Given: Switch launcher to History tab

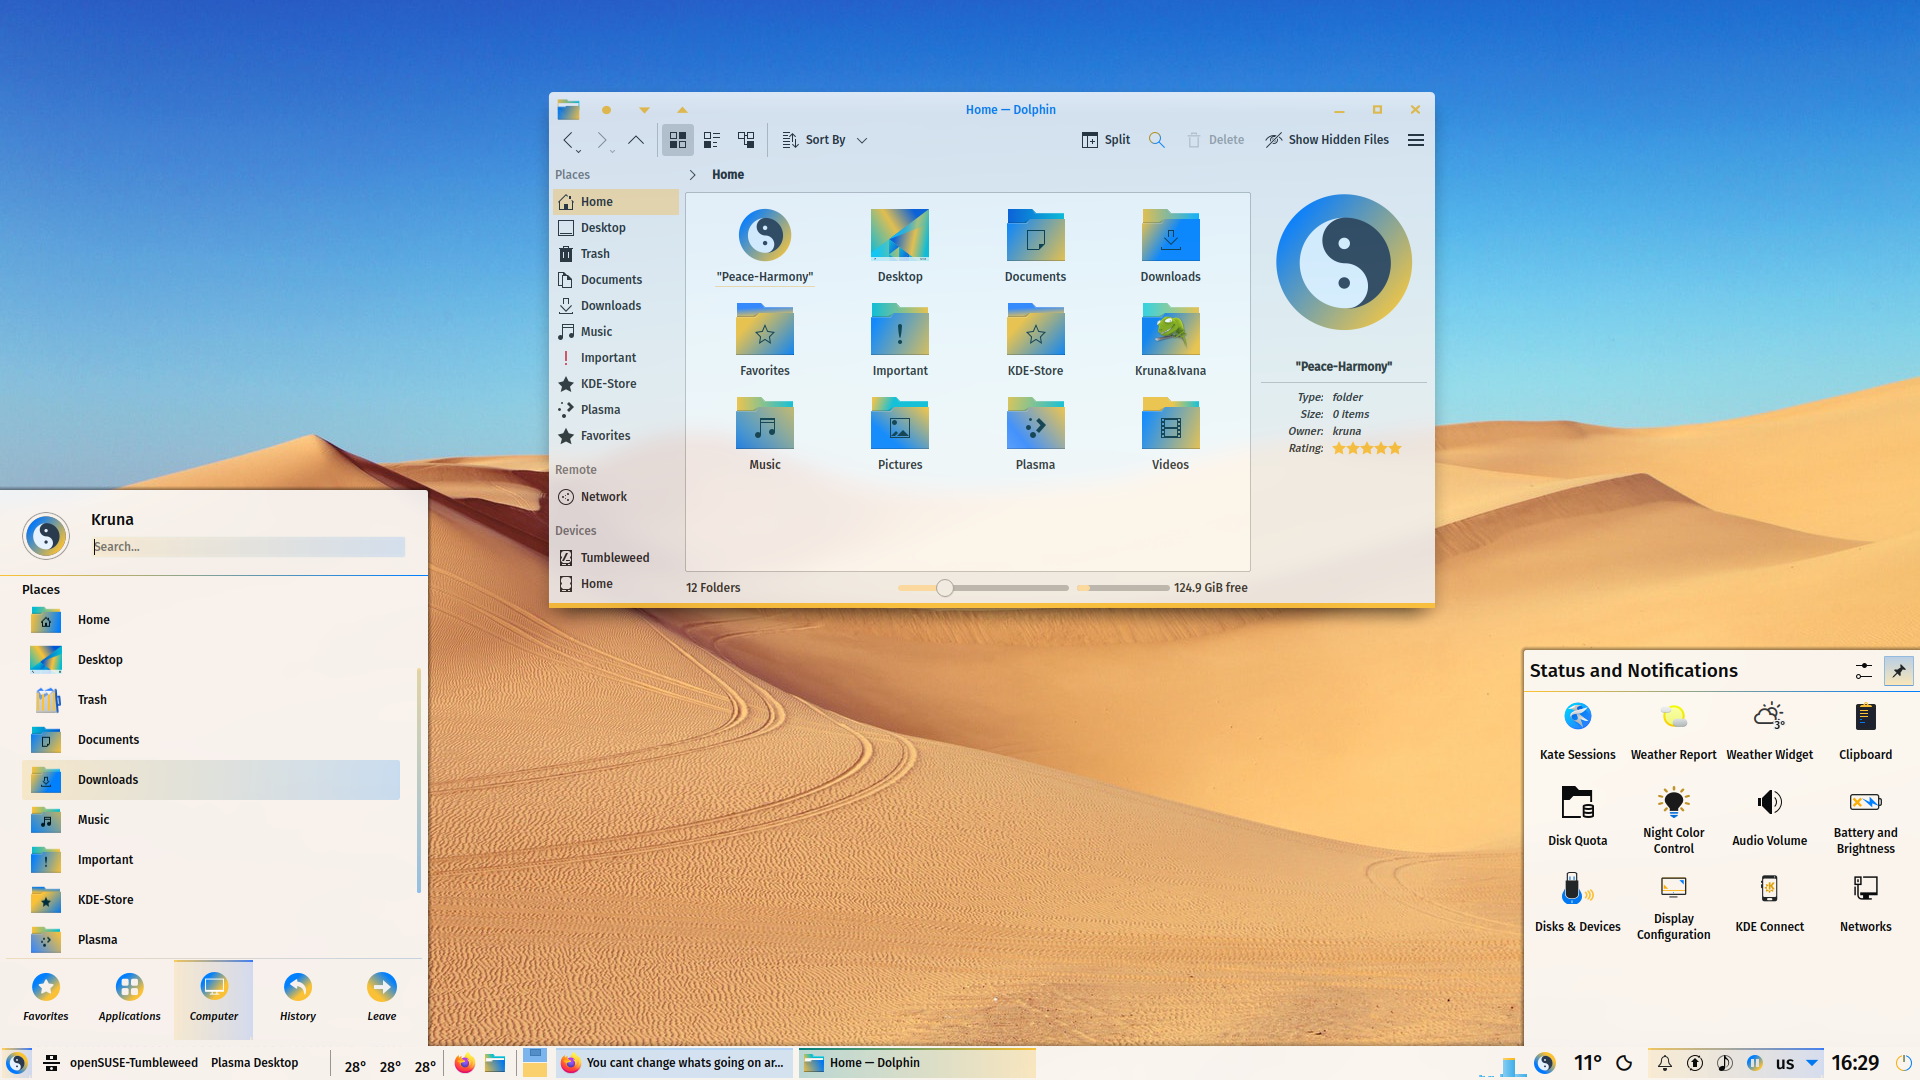Looking at the screenshot, I should pyautogui.click(x=298, y=998).
